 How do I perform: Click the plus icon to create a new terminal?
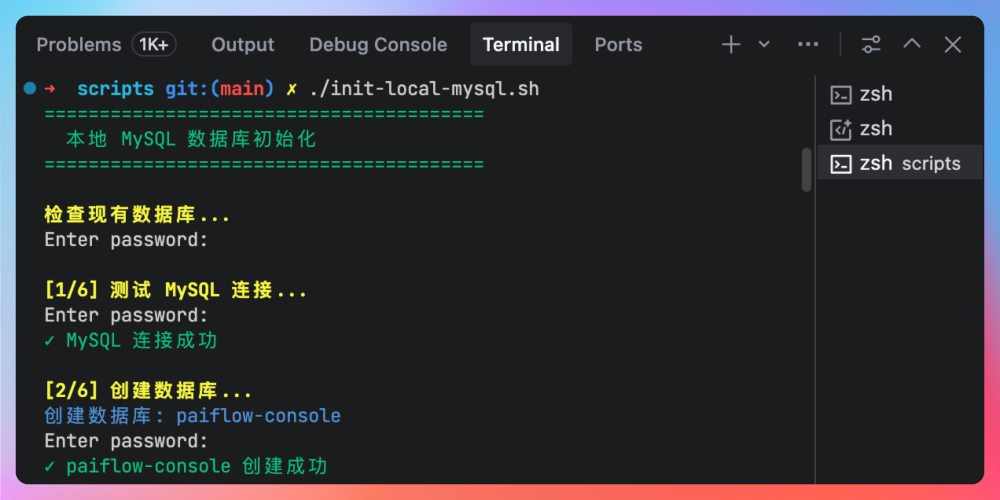pos(731,45)
